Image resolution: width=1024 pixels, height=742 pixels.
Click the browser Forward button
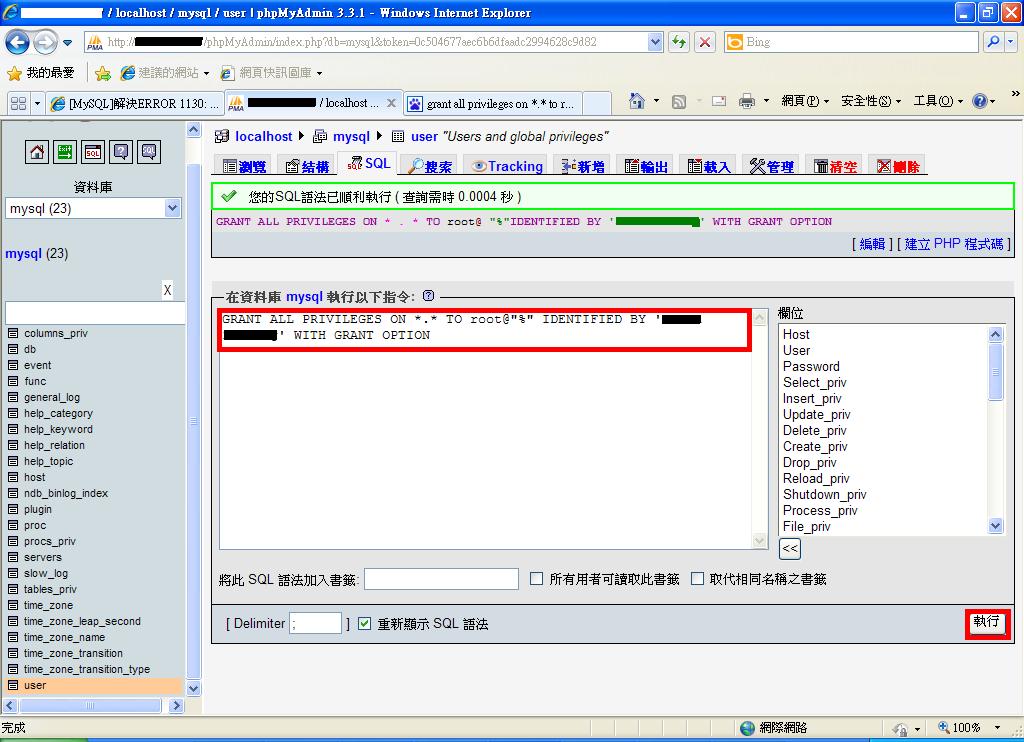tap(45, 43)
